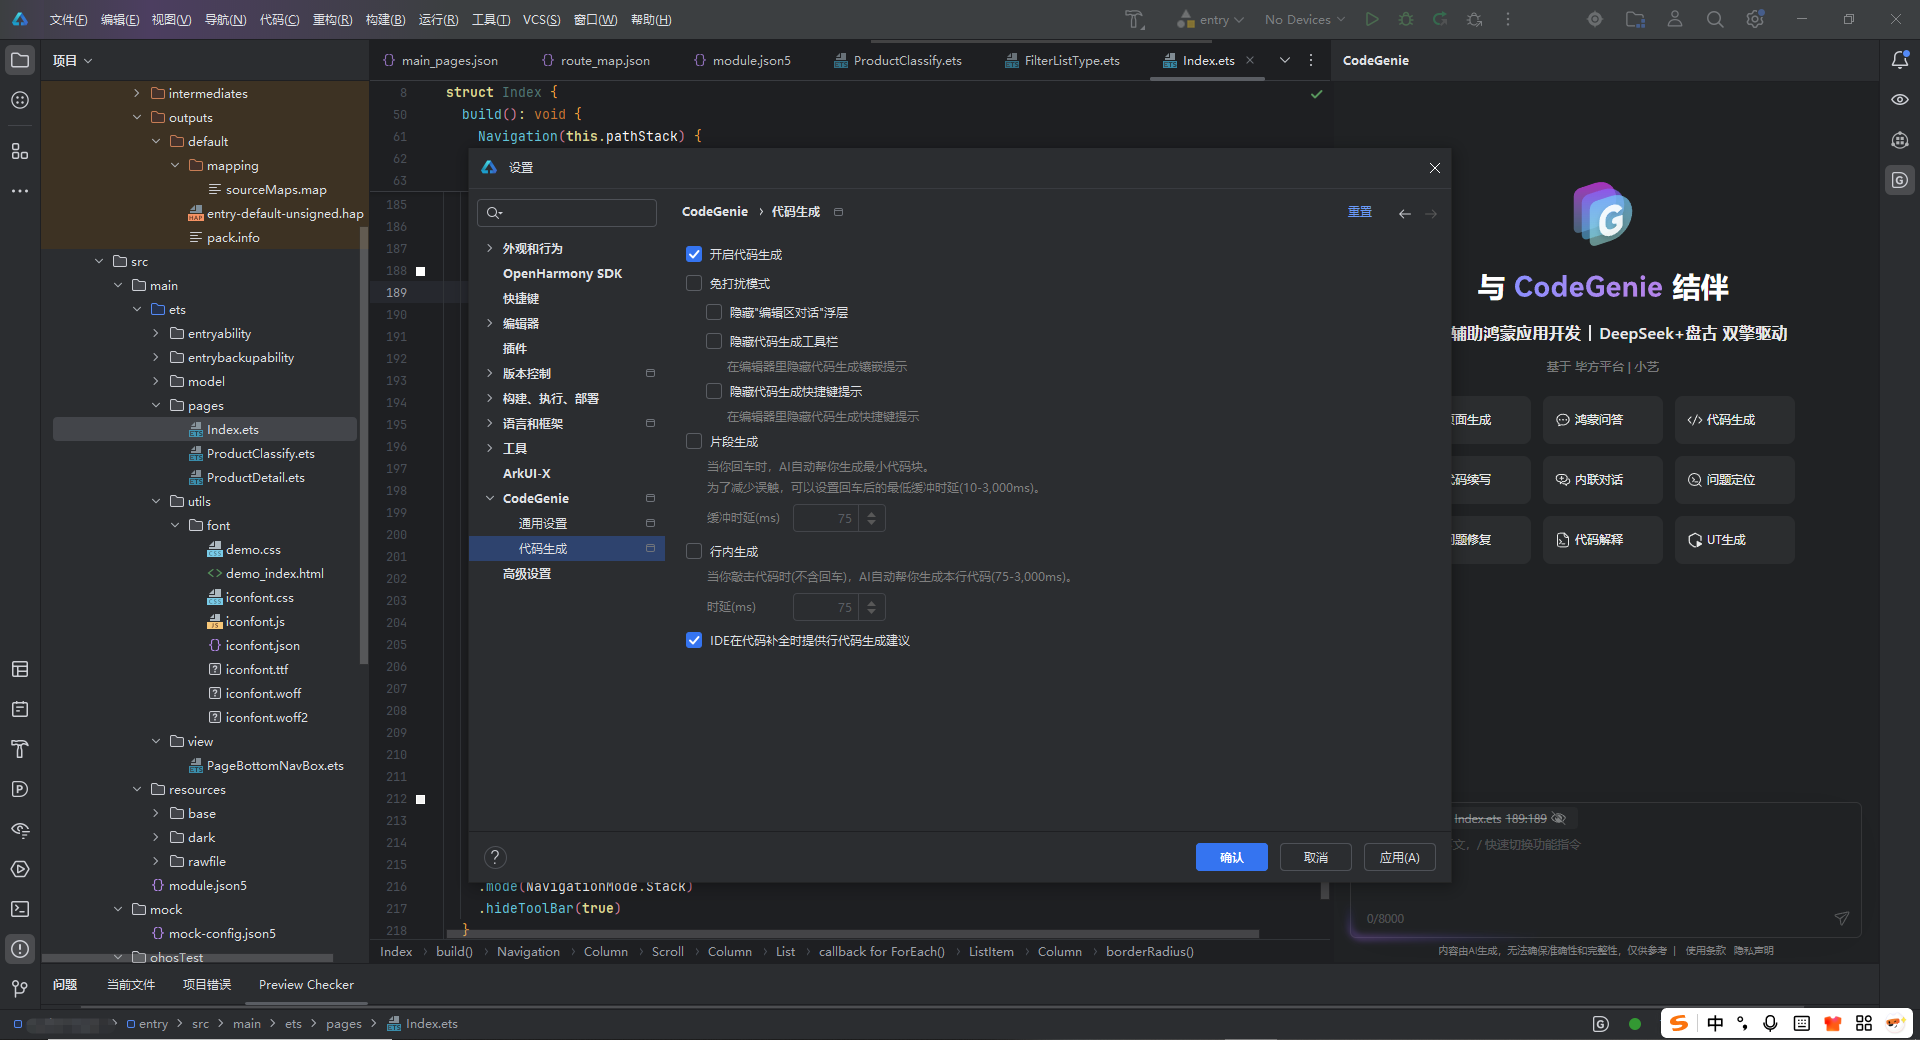Click the build hammer icon in left sidebar

(20, 749)
